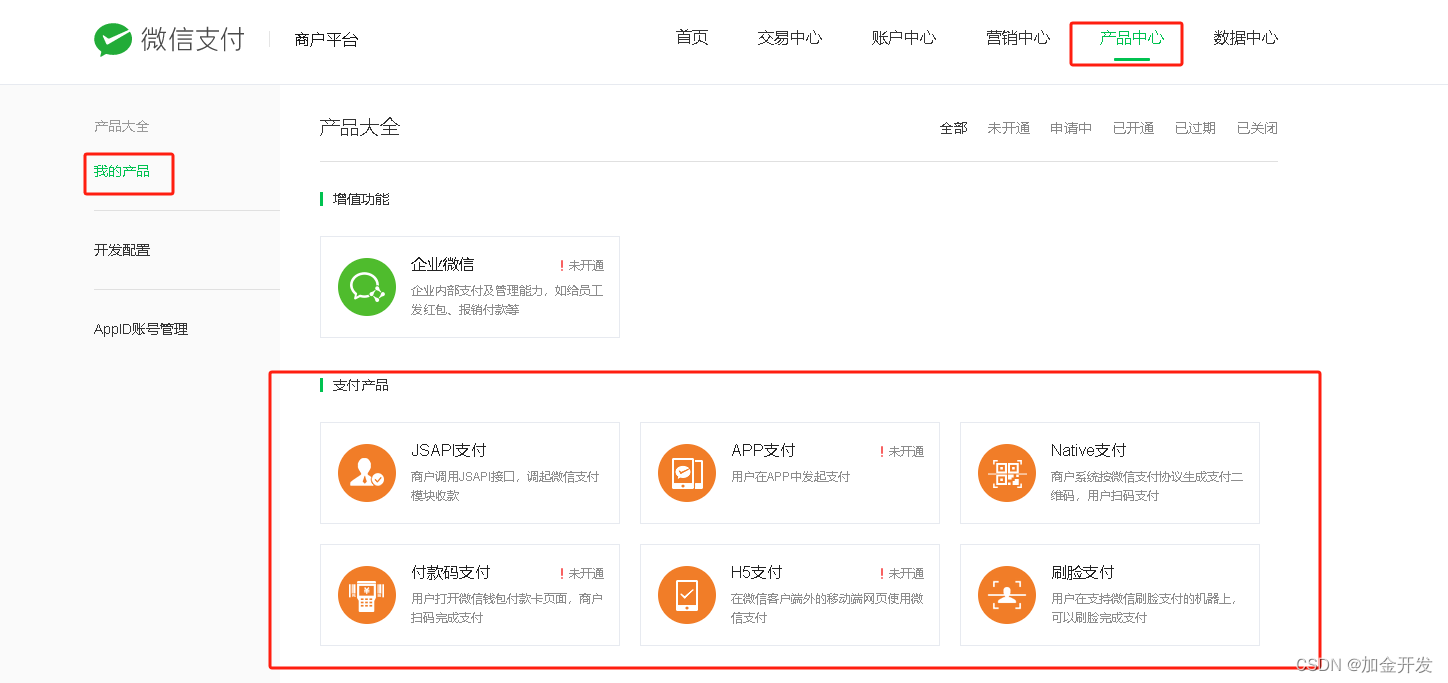Click the JSAPI支付 orange user icon
This screenshot has height=683, width=1448.
[x=367, y=473]
